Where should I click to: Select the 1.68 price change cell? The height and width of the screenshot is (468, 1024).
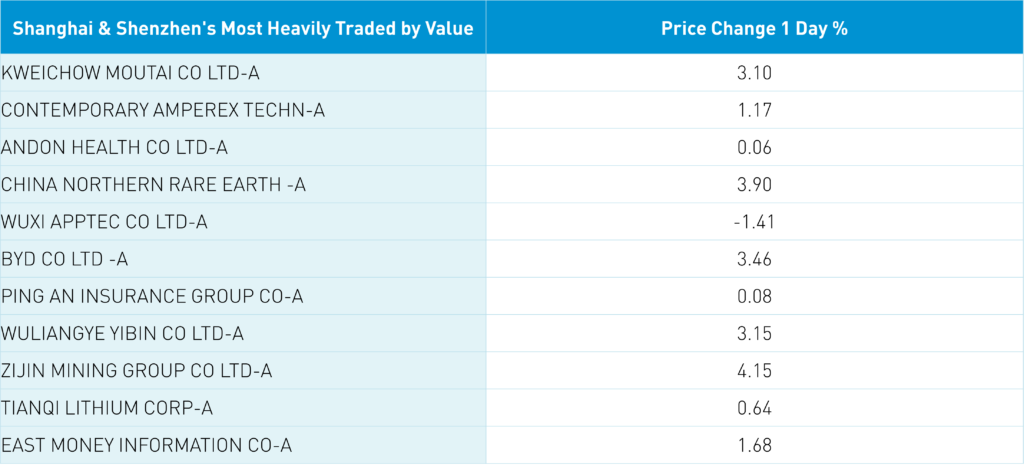coord(754,445)
